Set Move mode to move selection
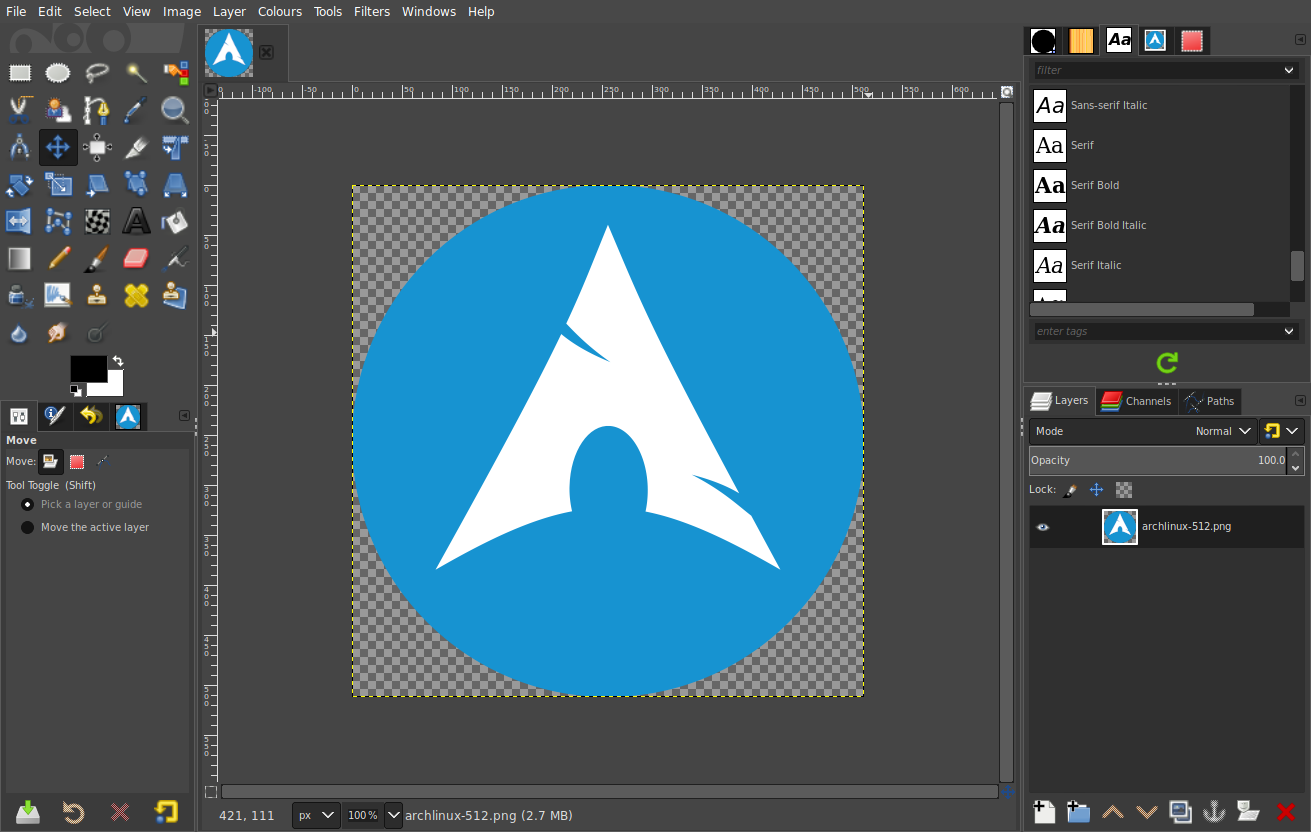The image size is (1311, 832). [77, 461]
